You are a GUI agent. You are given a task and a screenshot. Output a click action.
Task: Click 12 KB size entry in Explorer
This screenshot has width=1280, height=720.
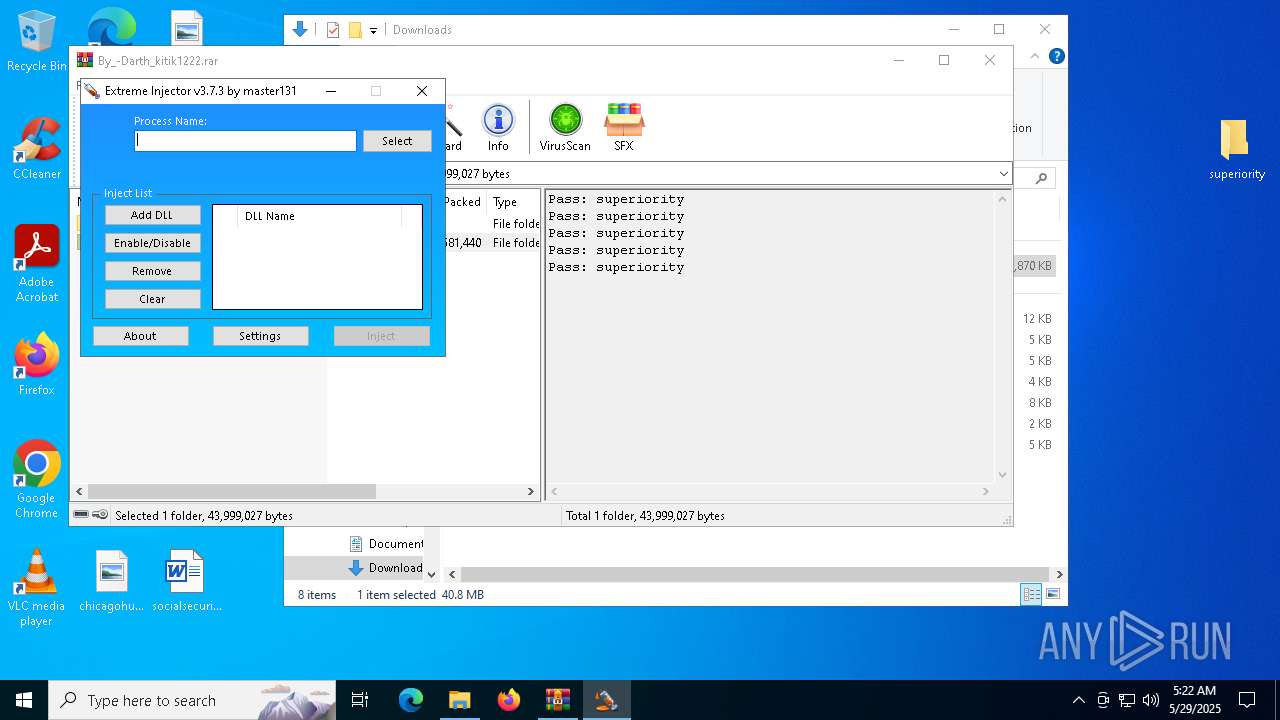click(x=1037, y=319)
